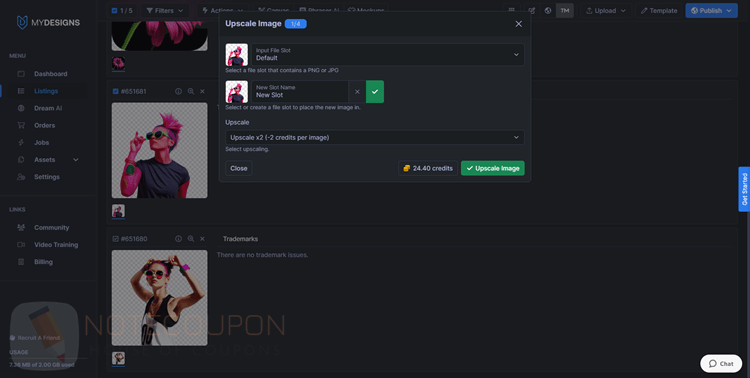
Task: Open Jobs from the sidebar
Action: [42, 143]
